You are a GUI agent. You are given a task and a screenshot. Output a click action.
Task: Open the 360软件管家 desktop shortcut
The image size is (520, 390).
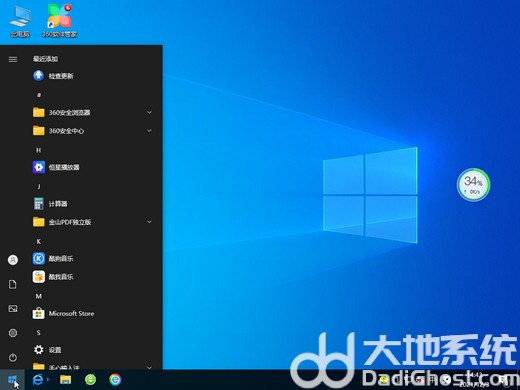tap(59, 21)
